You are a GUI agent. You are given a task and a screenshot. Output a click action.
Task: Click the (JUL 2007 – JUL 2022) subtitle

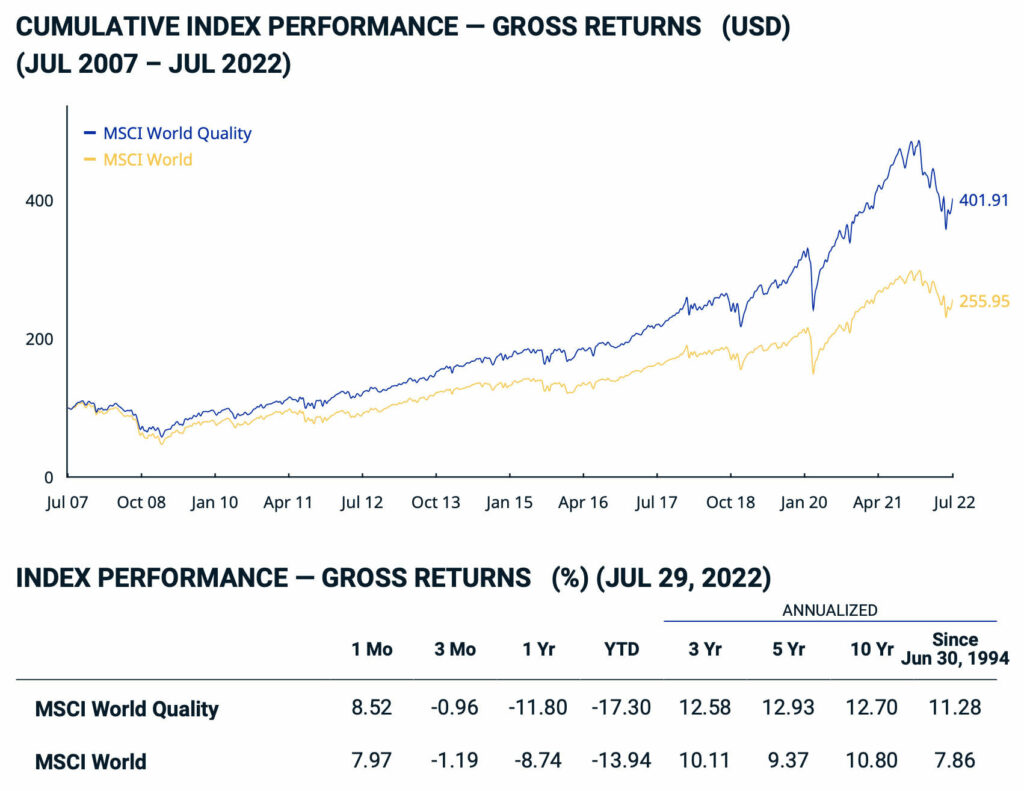click(153, 64)
